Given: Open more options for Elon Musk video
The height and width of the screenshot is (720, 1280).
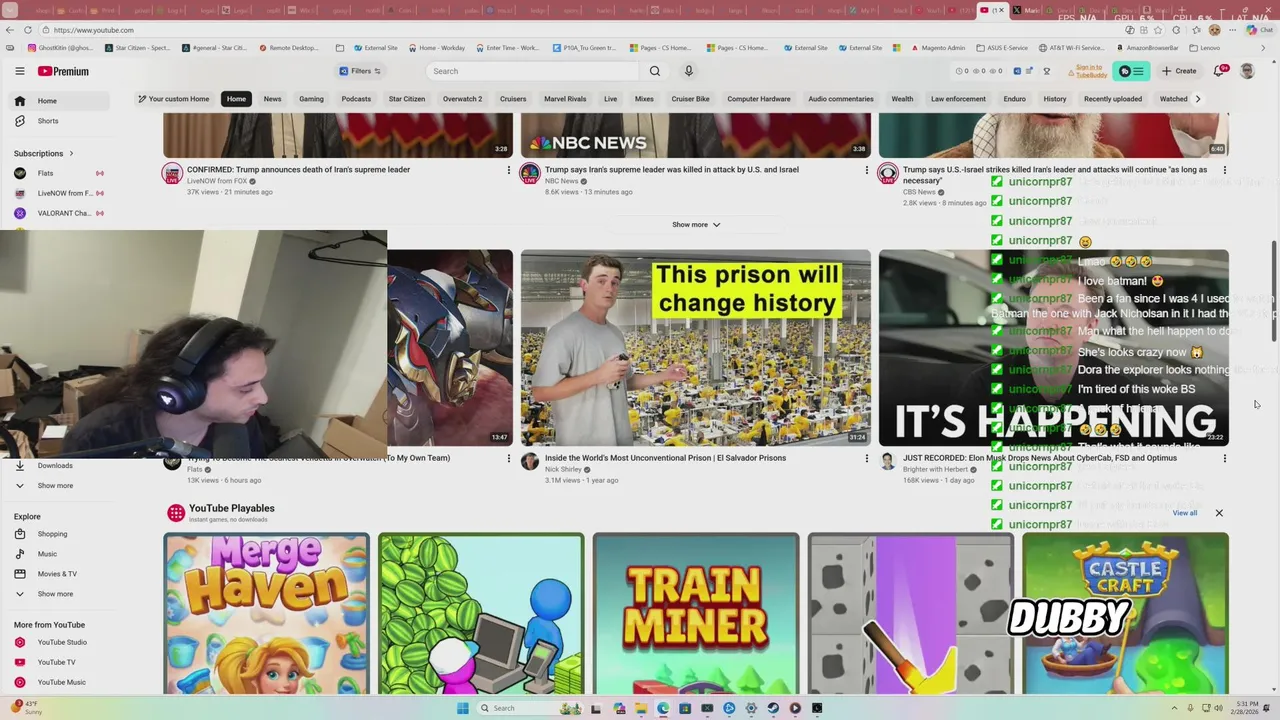Looking at the screenshot, I should (1224, 458).
